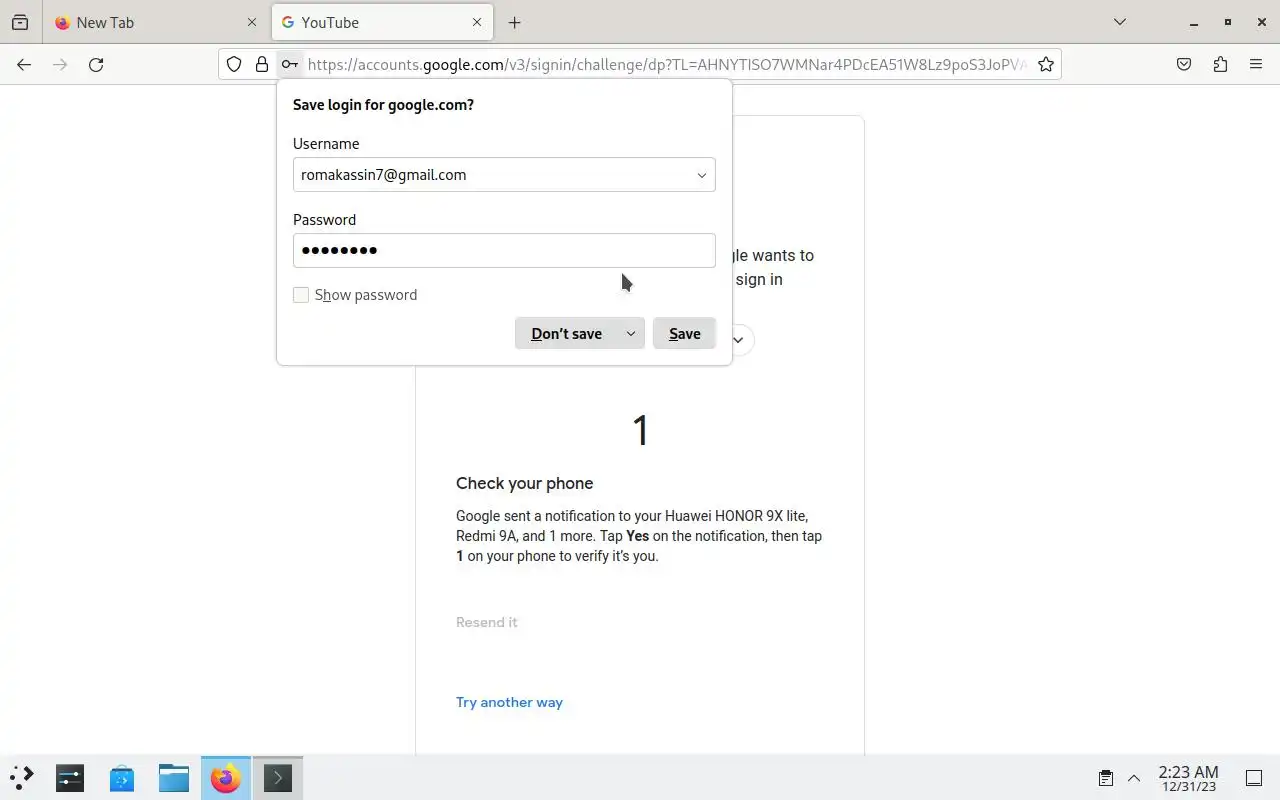Open a new tab with plus button

[x=514, y=22]
